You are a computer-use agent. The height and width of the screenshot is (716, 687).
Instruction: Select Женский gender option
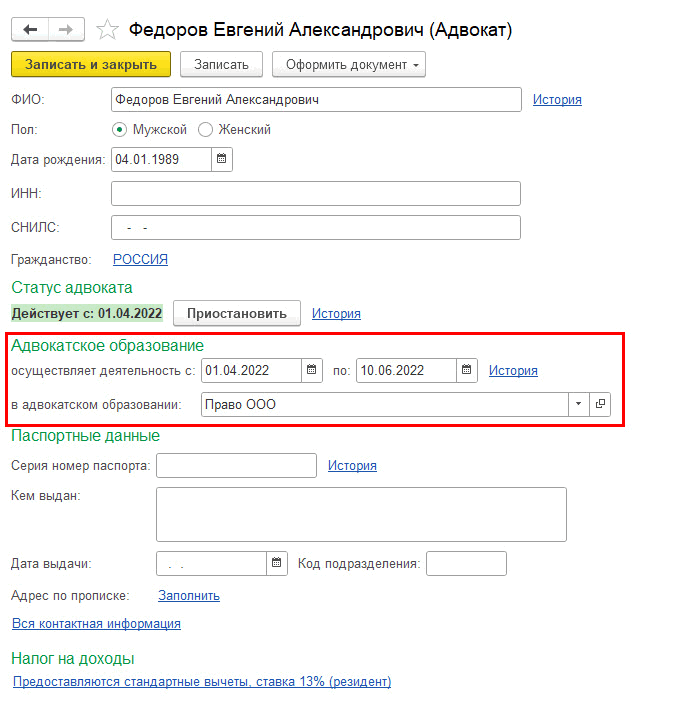coord(206,129)
